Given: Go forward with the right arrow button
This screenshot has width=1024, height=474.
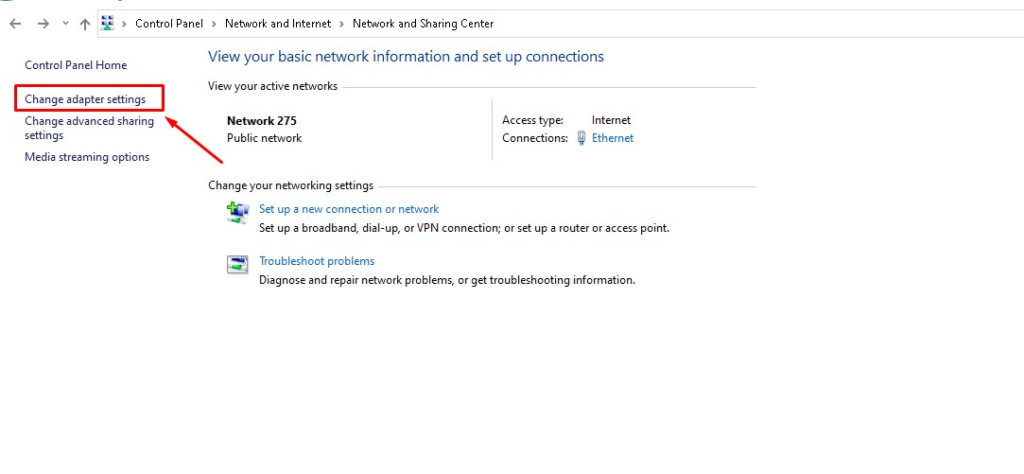Looking at the screenshot, I should point(43,24).
